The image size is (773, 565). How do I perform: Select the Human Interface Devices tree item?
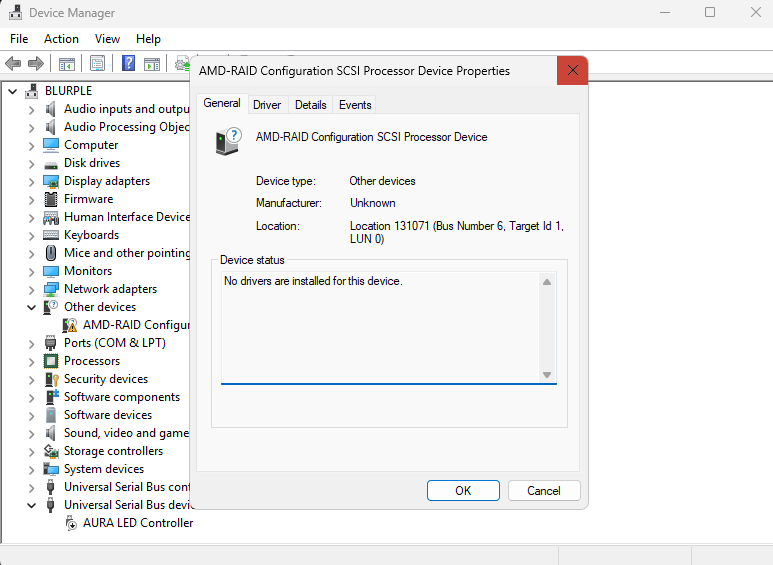[x=127, y=217]
